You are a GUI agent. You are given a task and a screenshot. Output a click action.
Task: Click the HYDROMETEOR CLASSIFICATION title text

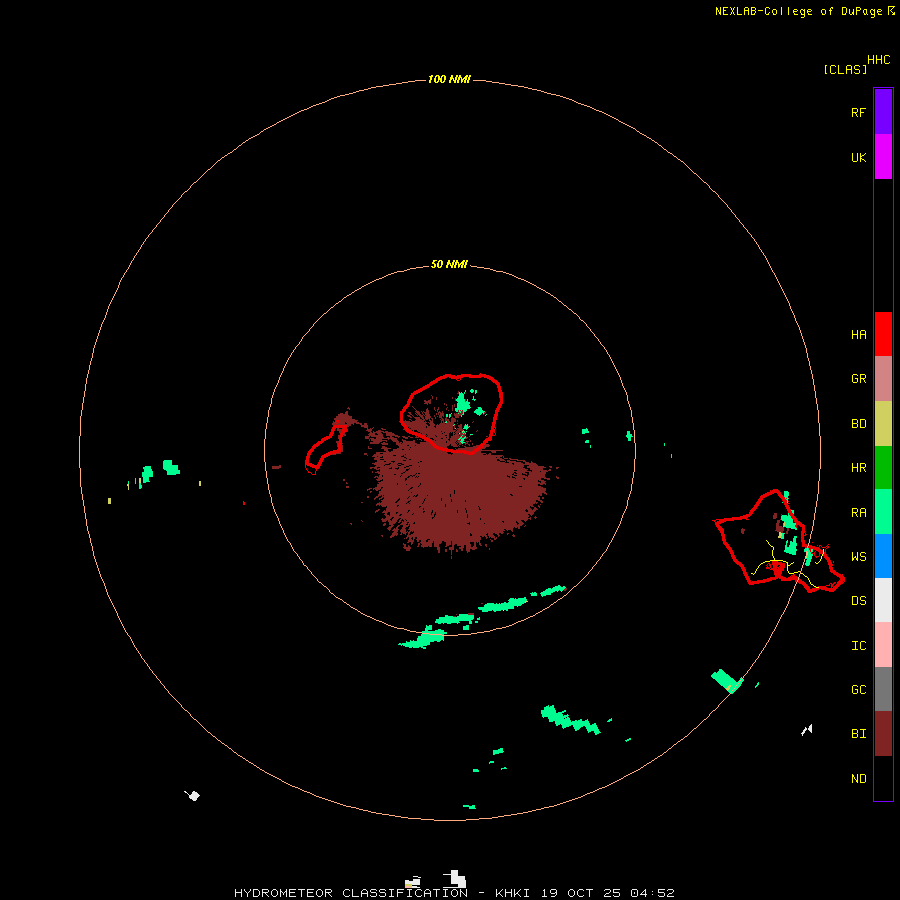point(351,893)
